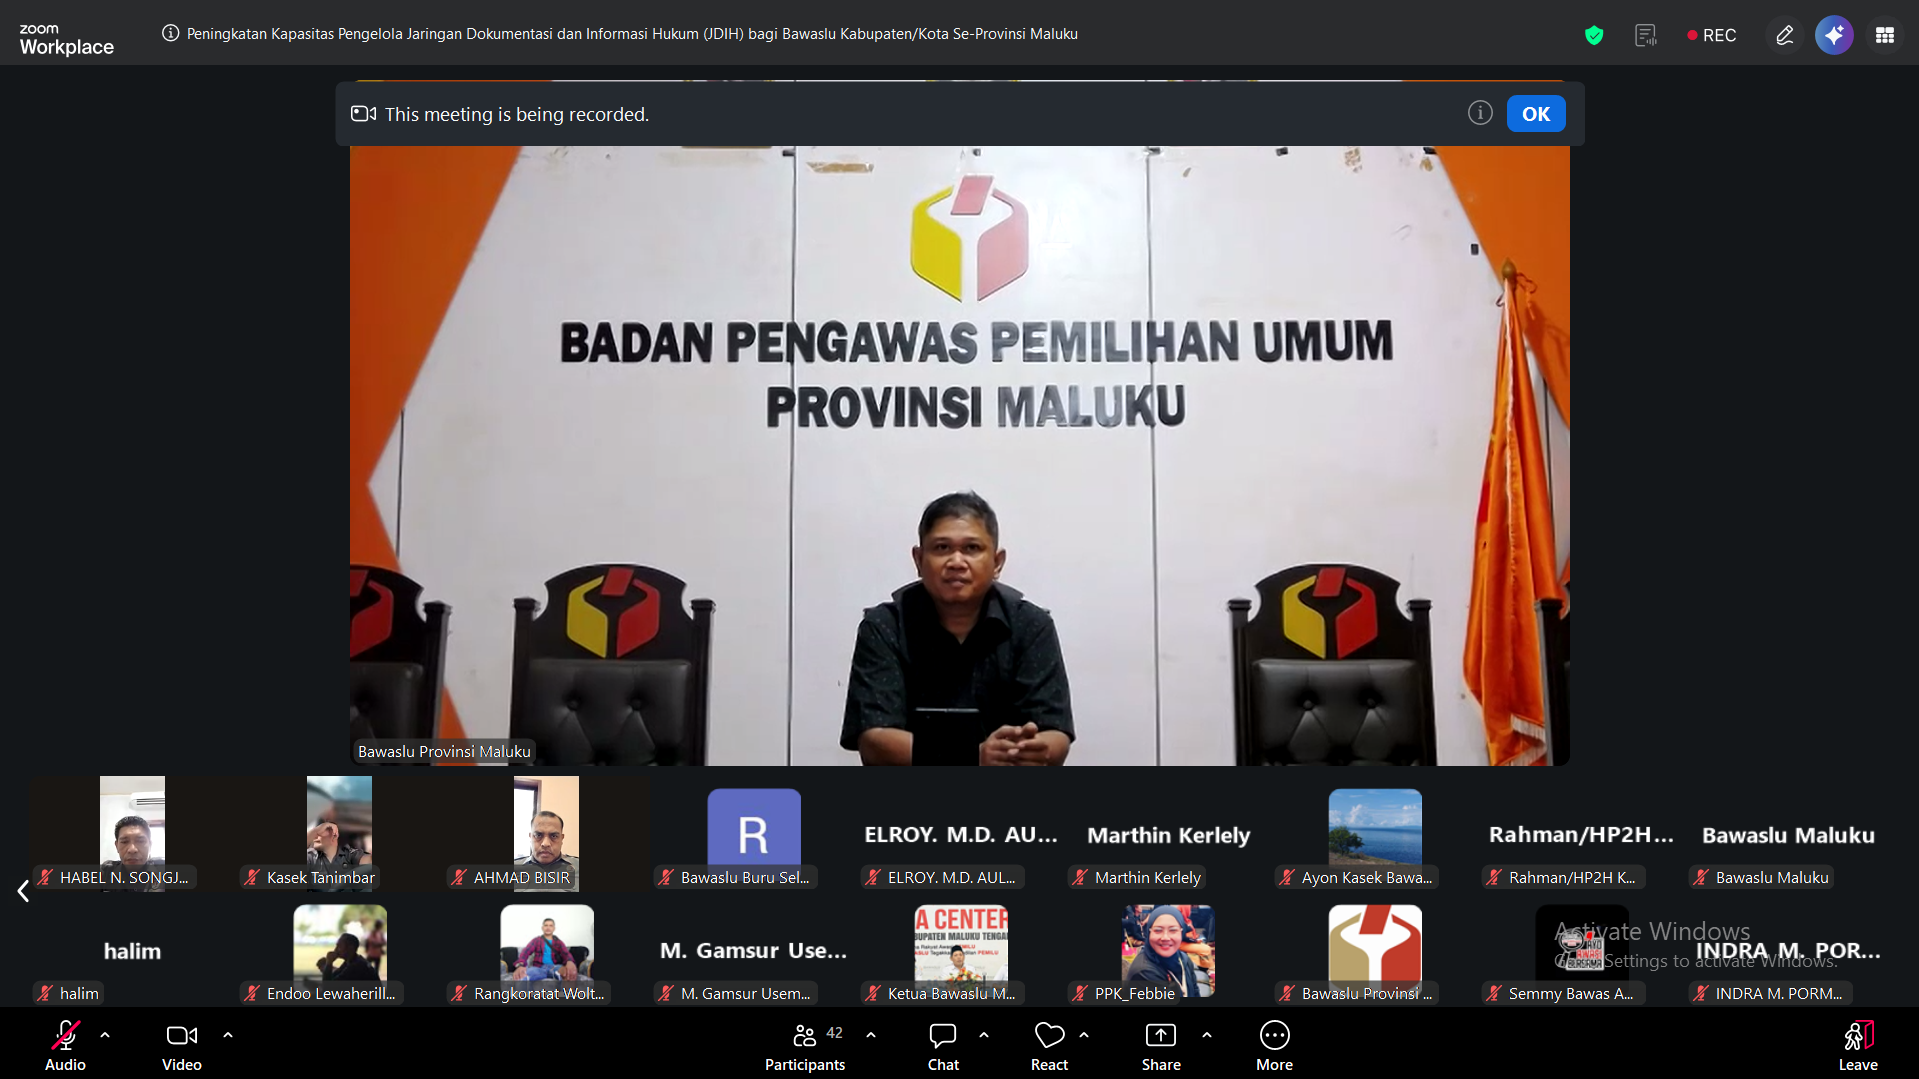Select Bawaslu Maluku participant tile

point(1788,833)
